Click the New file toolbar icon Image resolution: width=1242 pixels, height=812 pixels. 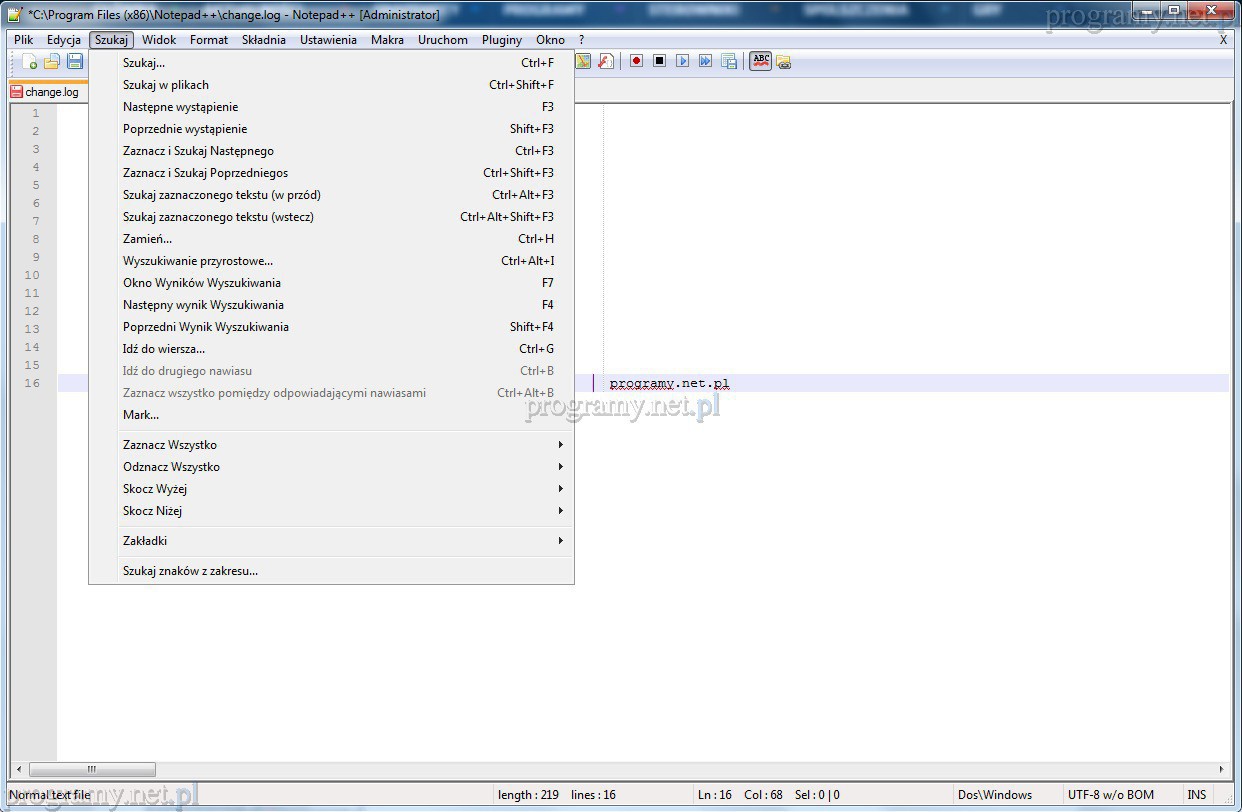click(30, 62)
